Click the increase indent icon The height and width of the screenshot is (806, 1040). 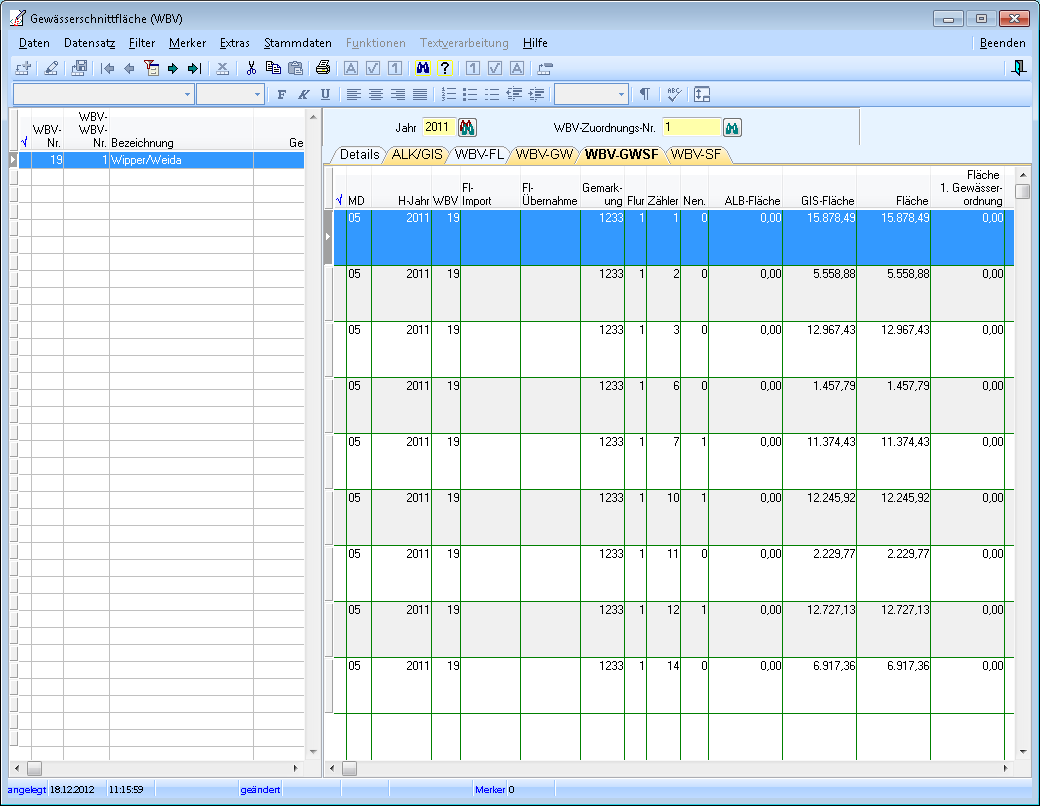(537, 94)
